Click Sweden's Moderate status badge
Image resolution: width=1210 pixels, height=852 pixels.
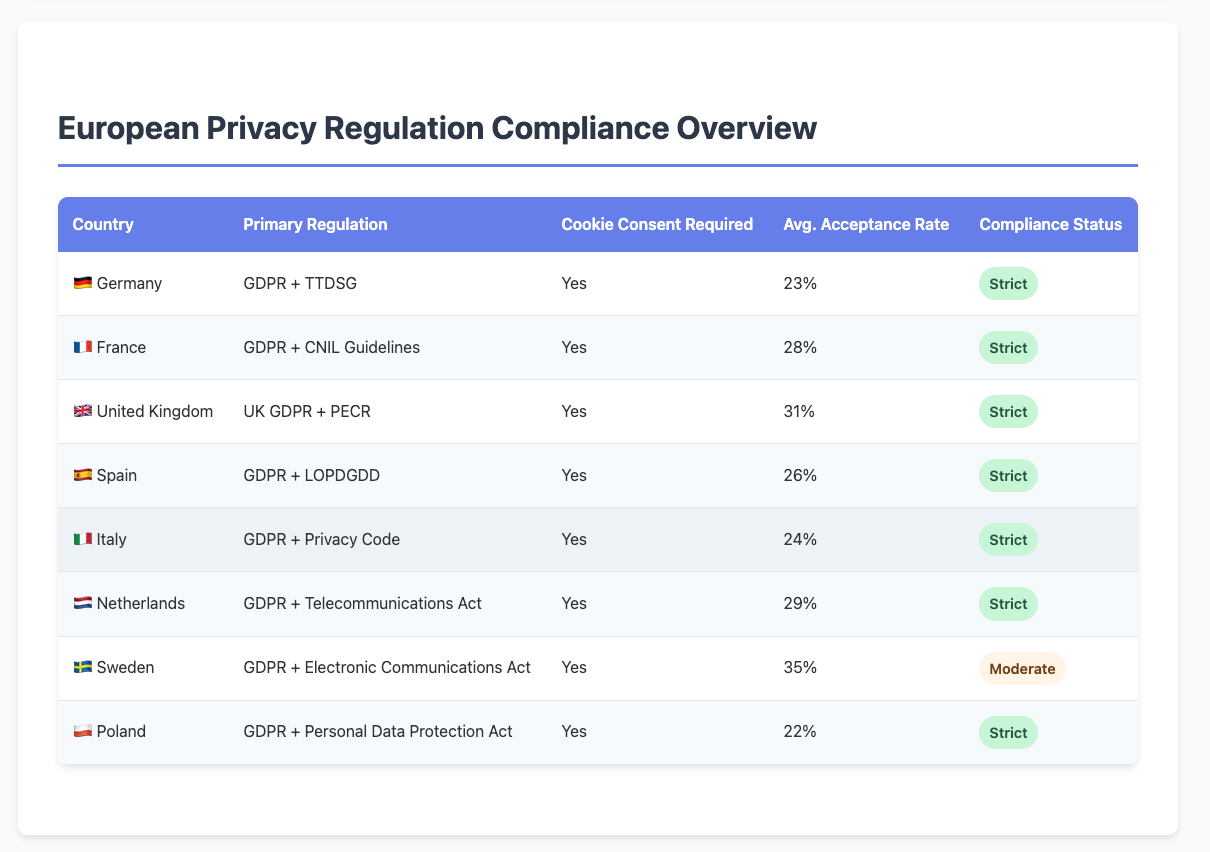pyautogui.click(x=1021, y=668)
